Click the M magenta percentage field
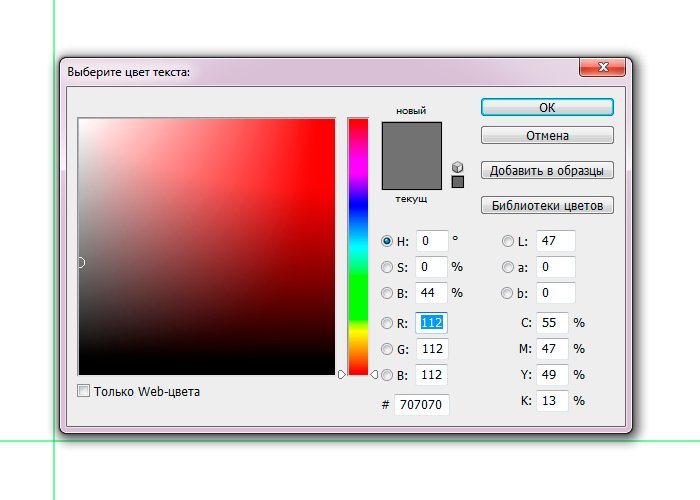The height and width of the screenshot is (500, 700). pos(552,349)
